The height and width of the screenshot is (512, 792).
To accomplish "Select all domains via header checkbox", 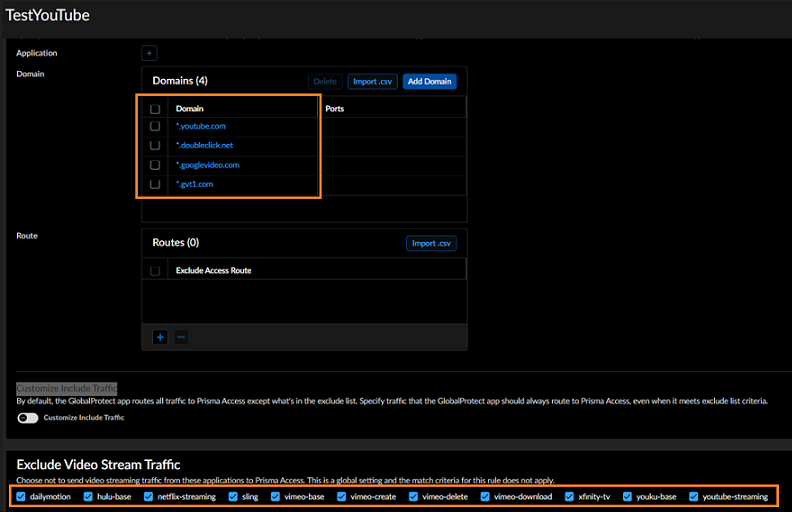I will coord(155,108).
